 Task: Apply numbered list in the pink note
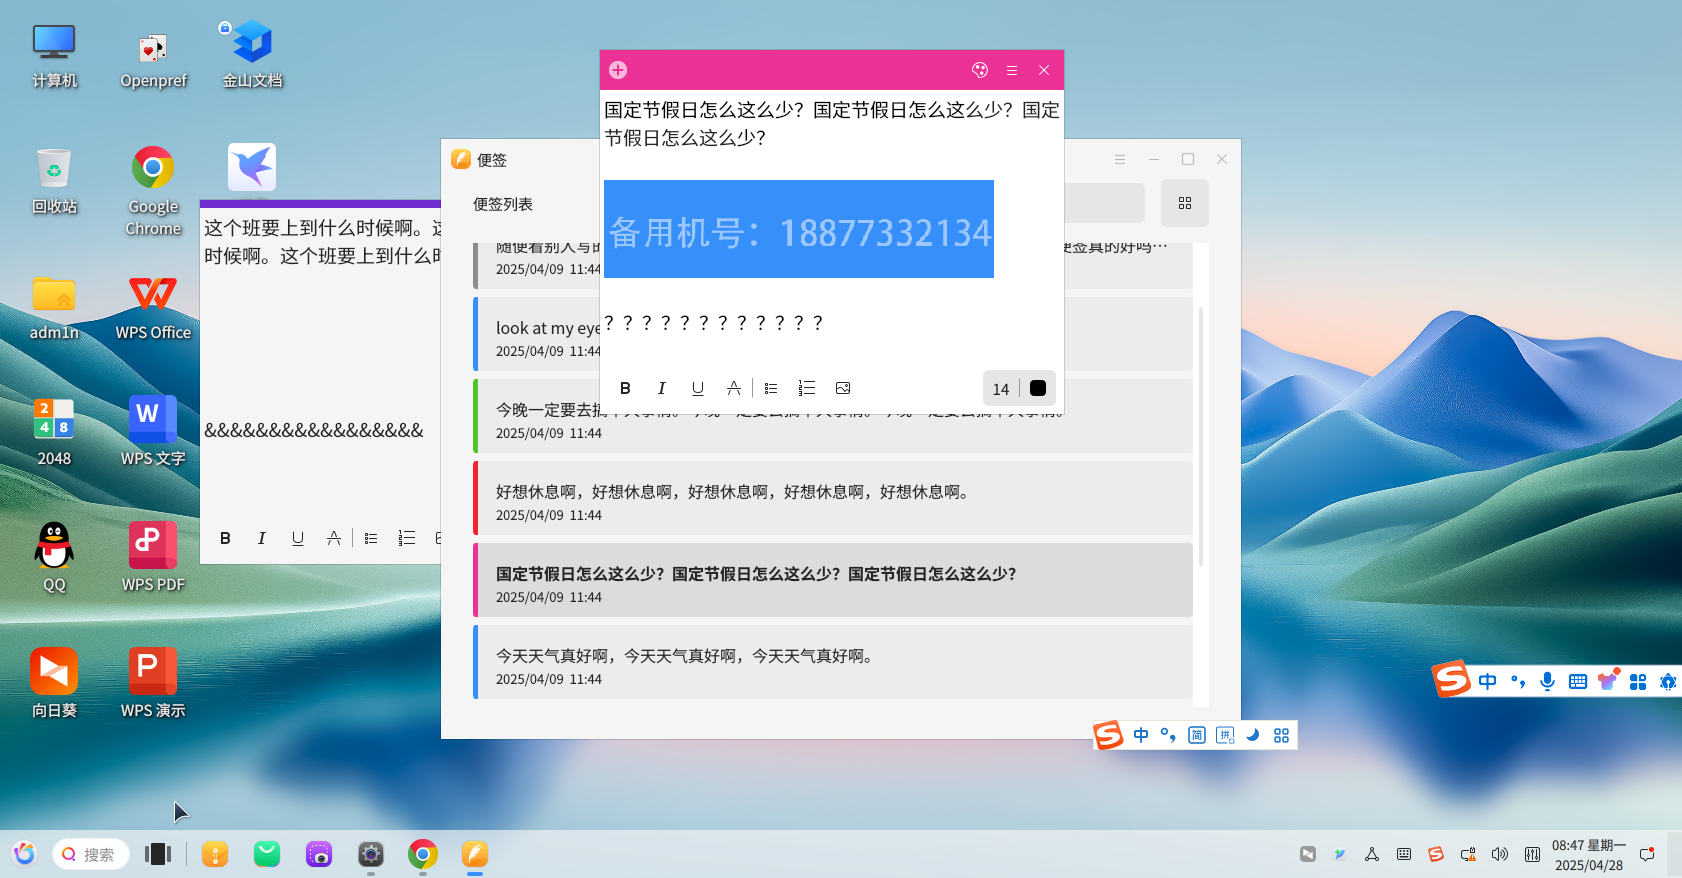tap(807, 388)
